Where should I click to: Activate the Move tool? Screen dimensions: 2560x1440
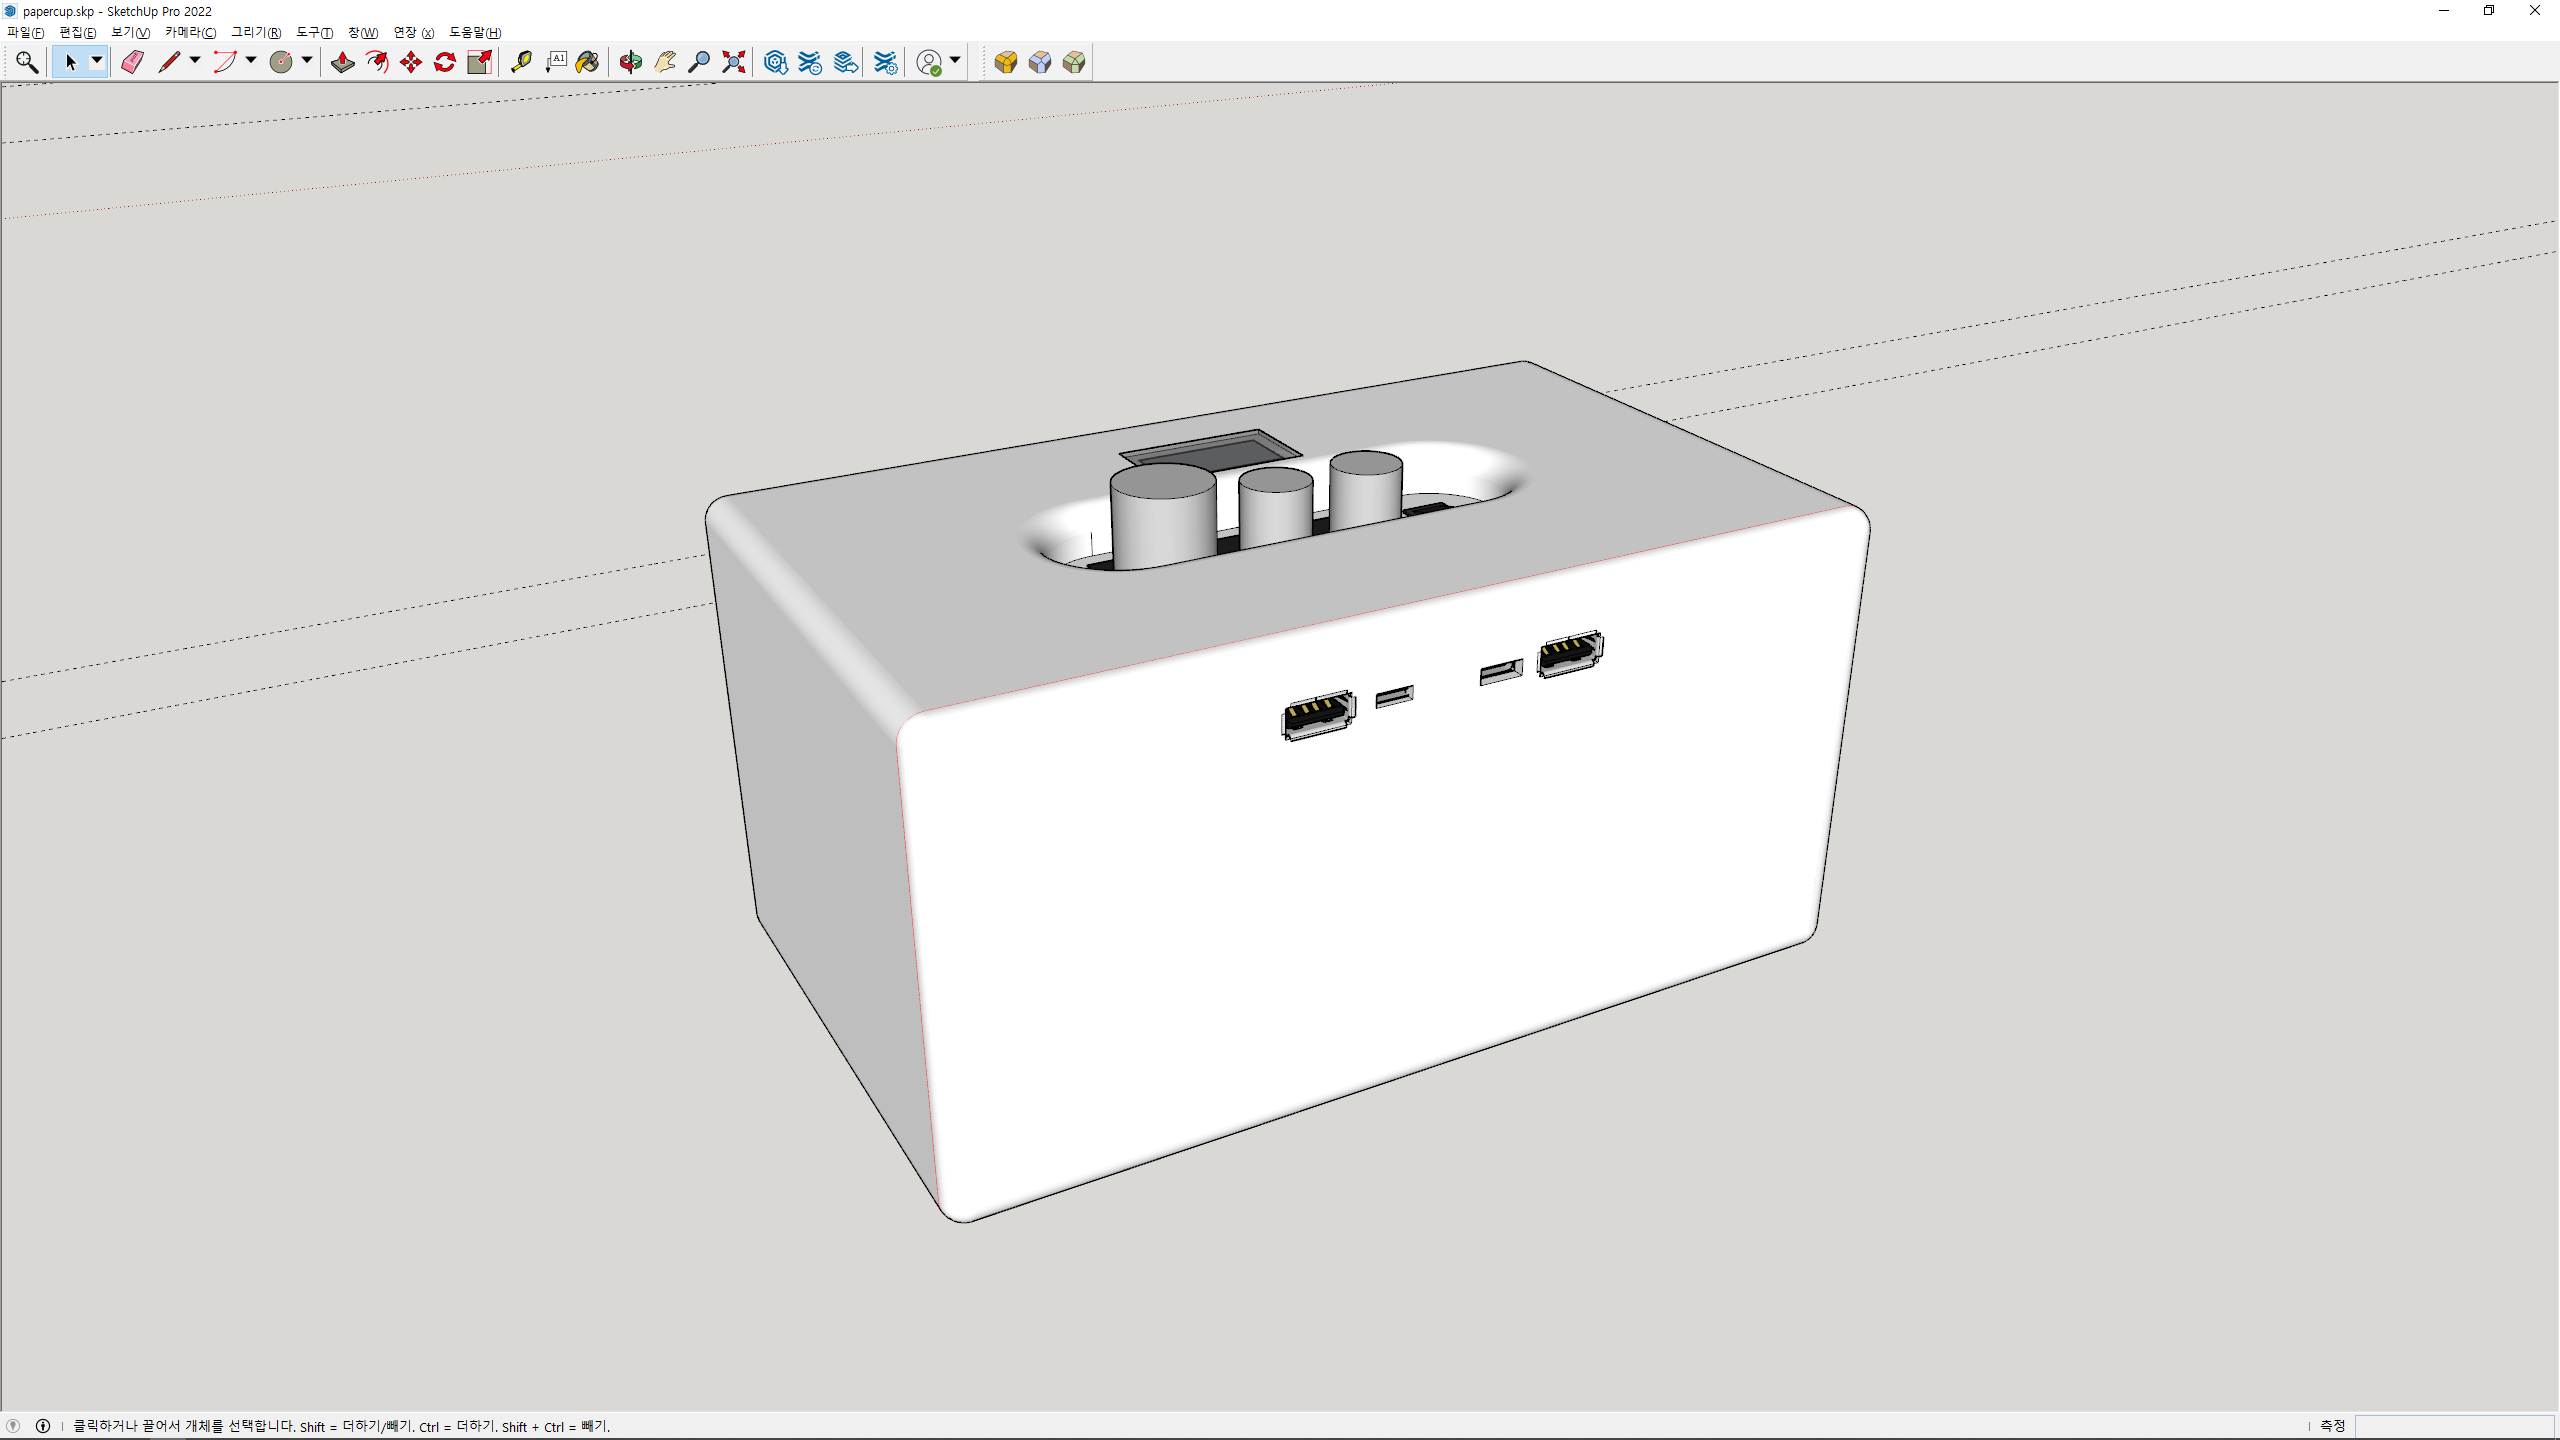coord(411,62)
